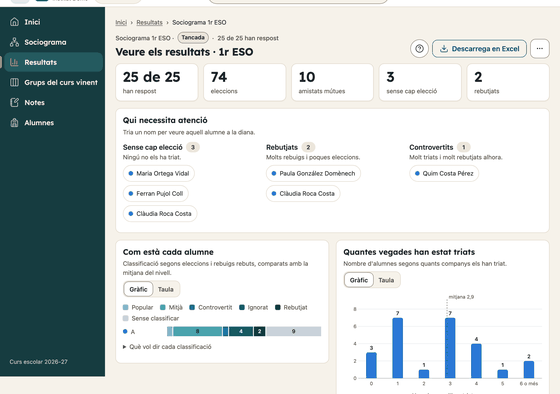This screenshot has width=560, height=394.
Task: Select the Sociograma network icon
Action: coord(14,42)
